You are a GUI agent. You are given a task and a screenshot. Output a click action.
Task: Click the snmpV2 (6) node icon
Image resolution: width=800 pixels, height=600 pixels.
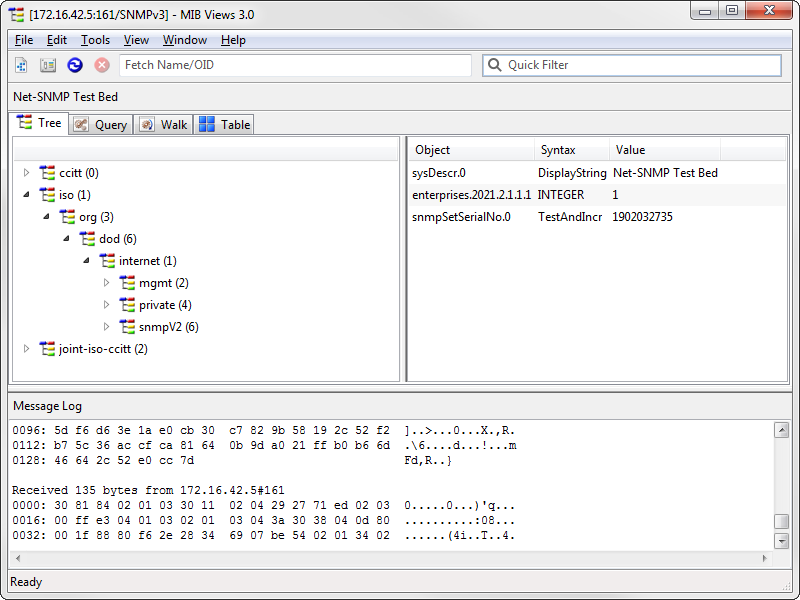click(x=127, y=327)
